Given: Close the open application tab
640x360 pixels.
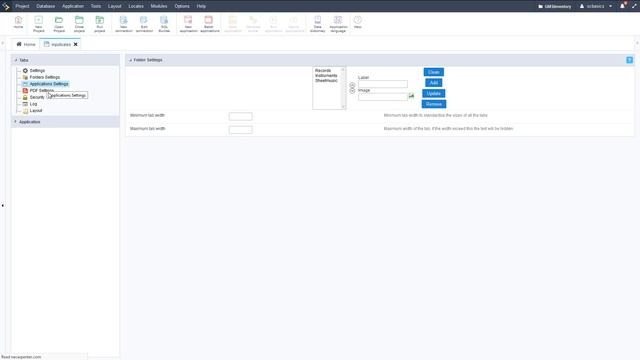Looking at the screenshot, I should (x=76, y=44).
